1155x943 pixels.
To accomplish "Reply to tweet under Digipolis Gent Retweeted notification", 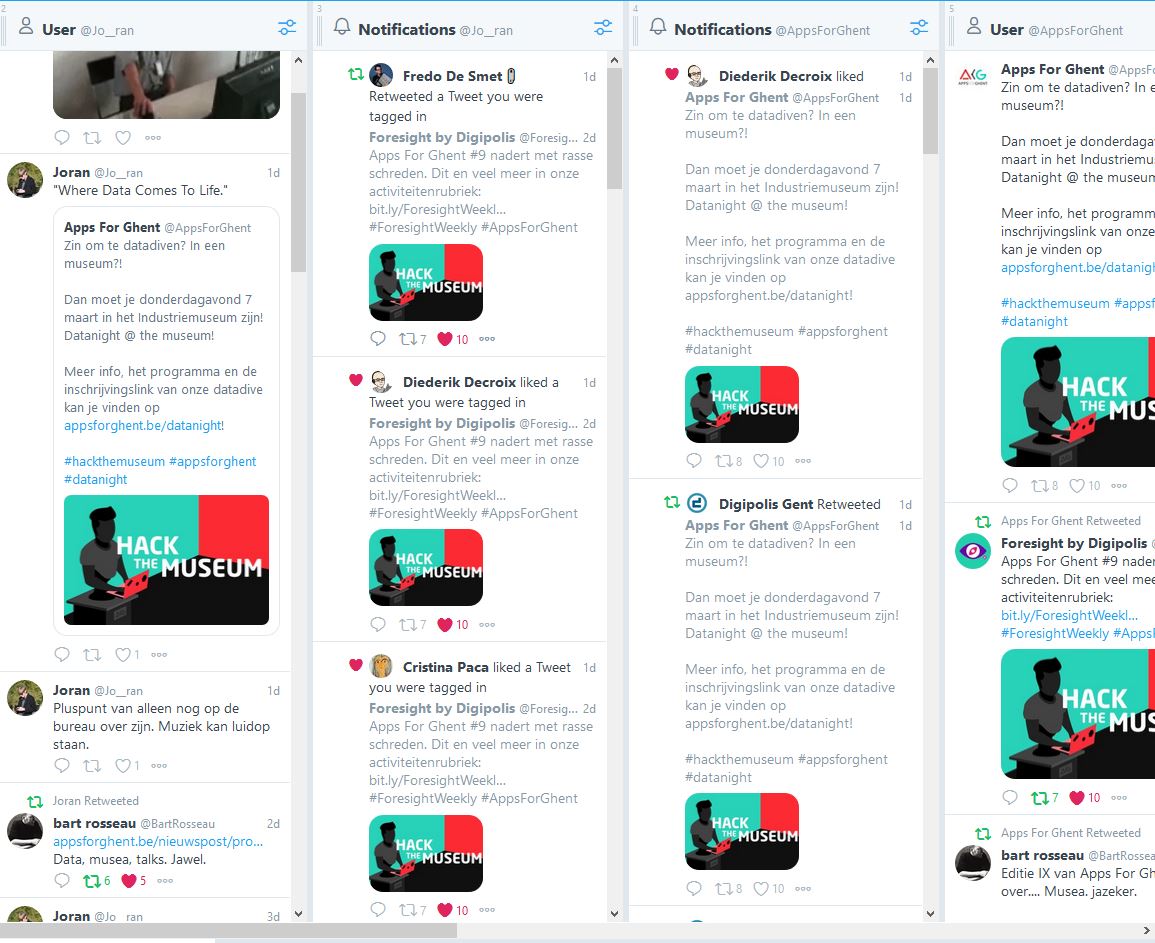I will [x=694, y=888].
